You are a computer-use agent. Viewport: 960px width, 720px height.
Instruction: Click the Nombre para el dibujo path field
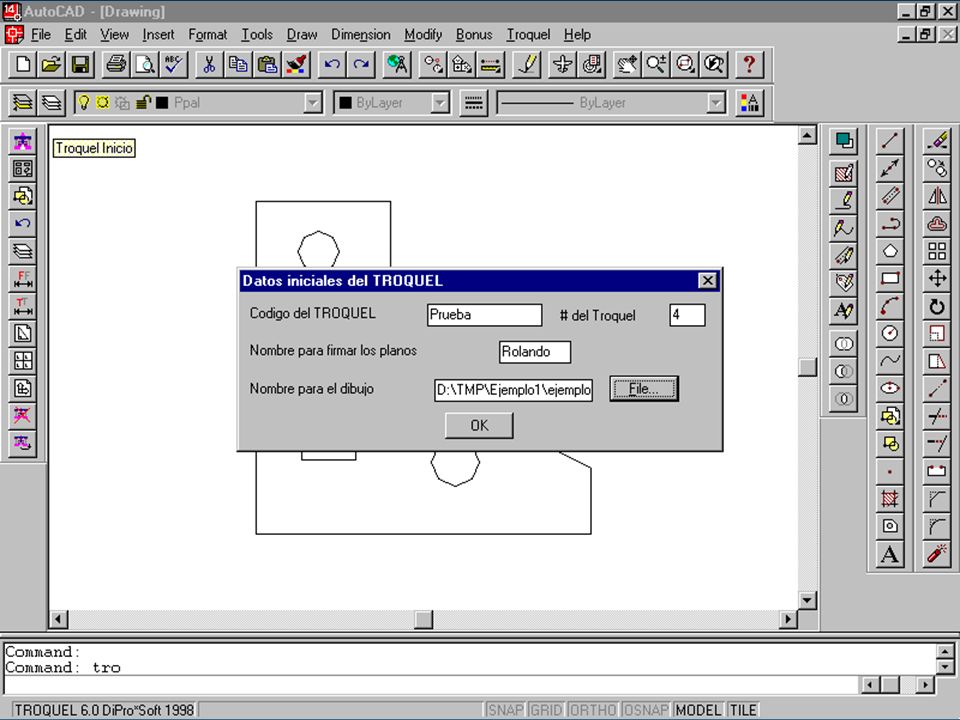click(513, 389)
